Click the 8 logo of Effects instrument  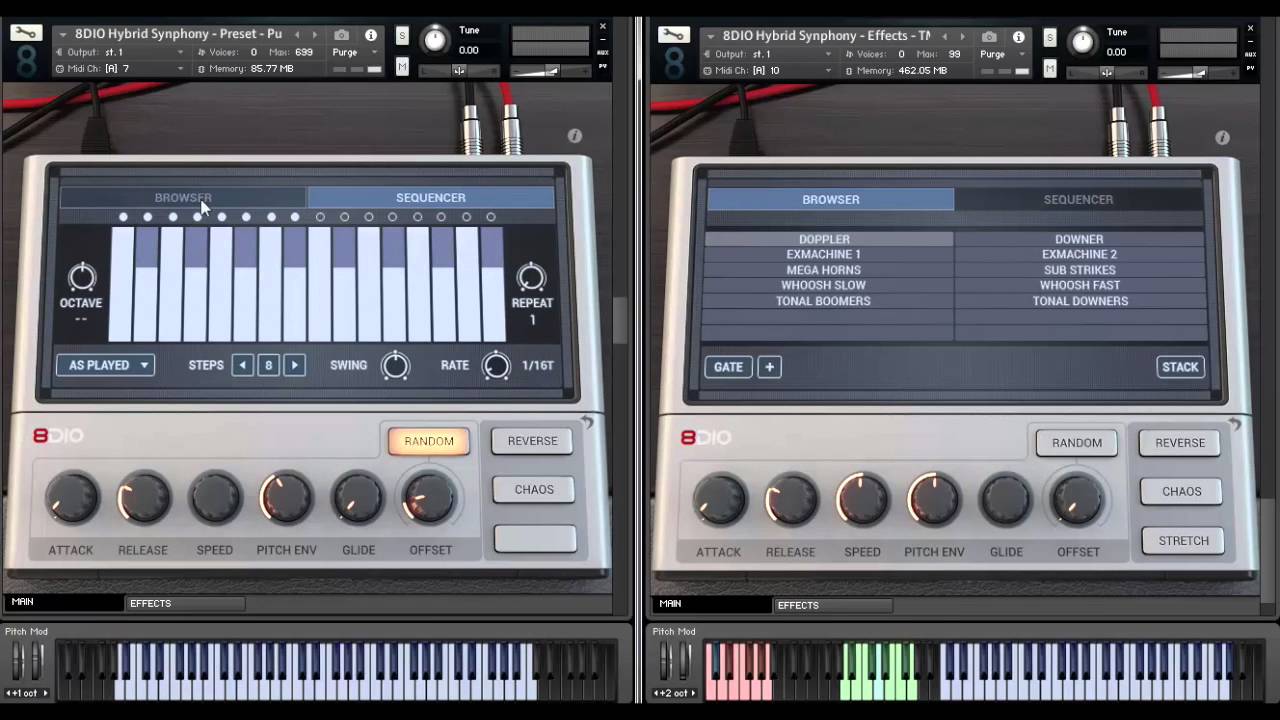(674, 62)
